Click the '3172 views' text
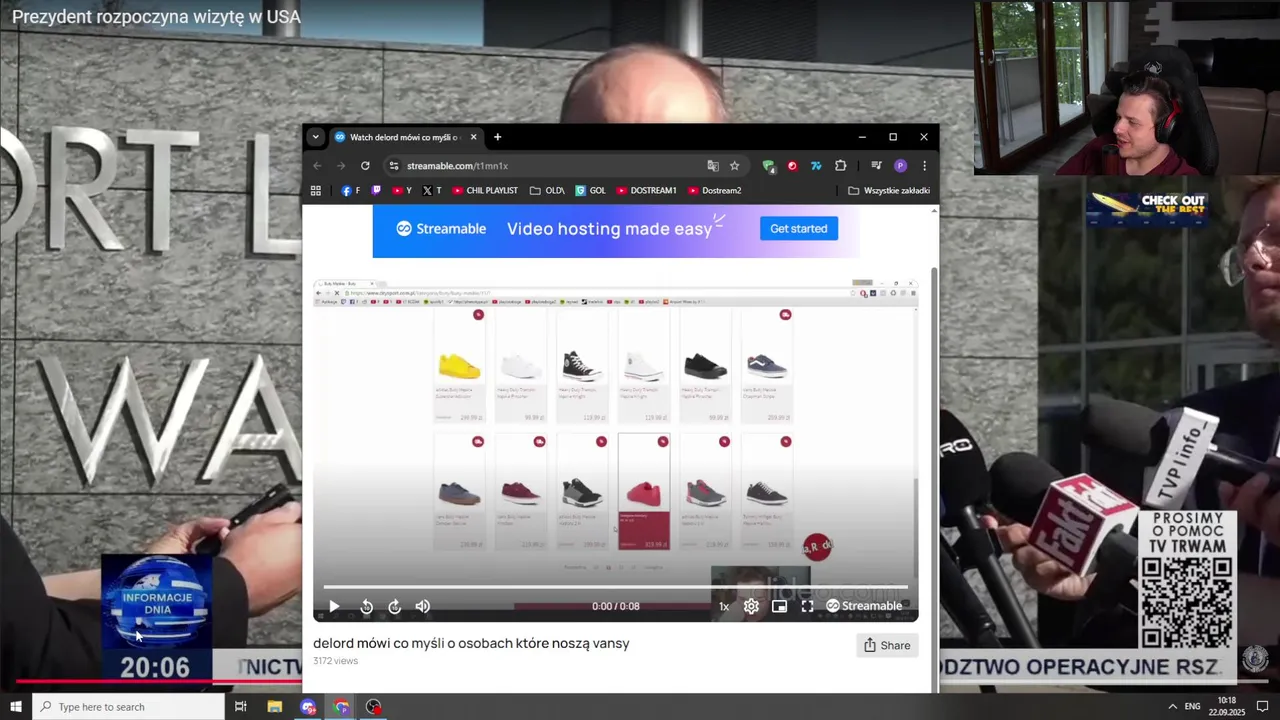Image resolution: width=1280 pixels, height=720 pixels. (x=335, y=661)
